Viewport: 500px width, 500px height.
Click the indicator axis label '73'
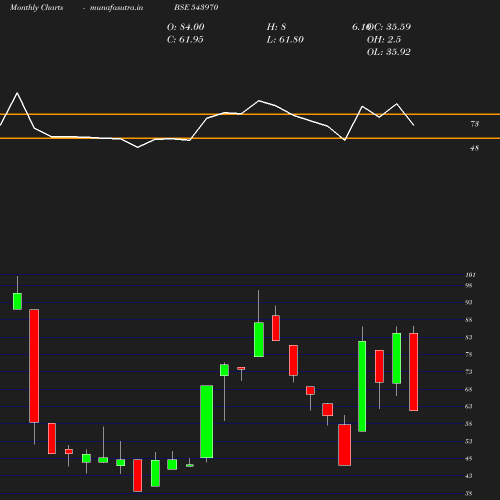coord(475,124)
